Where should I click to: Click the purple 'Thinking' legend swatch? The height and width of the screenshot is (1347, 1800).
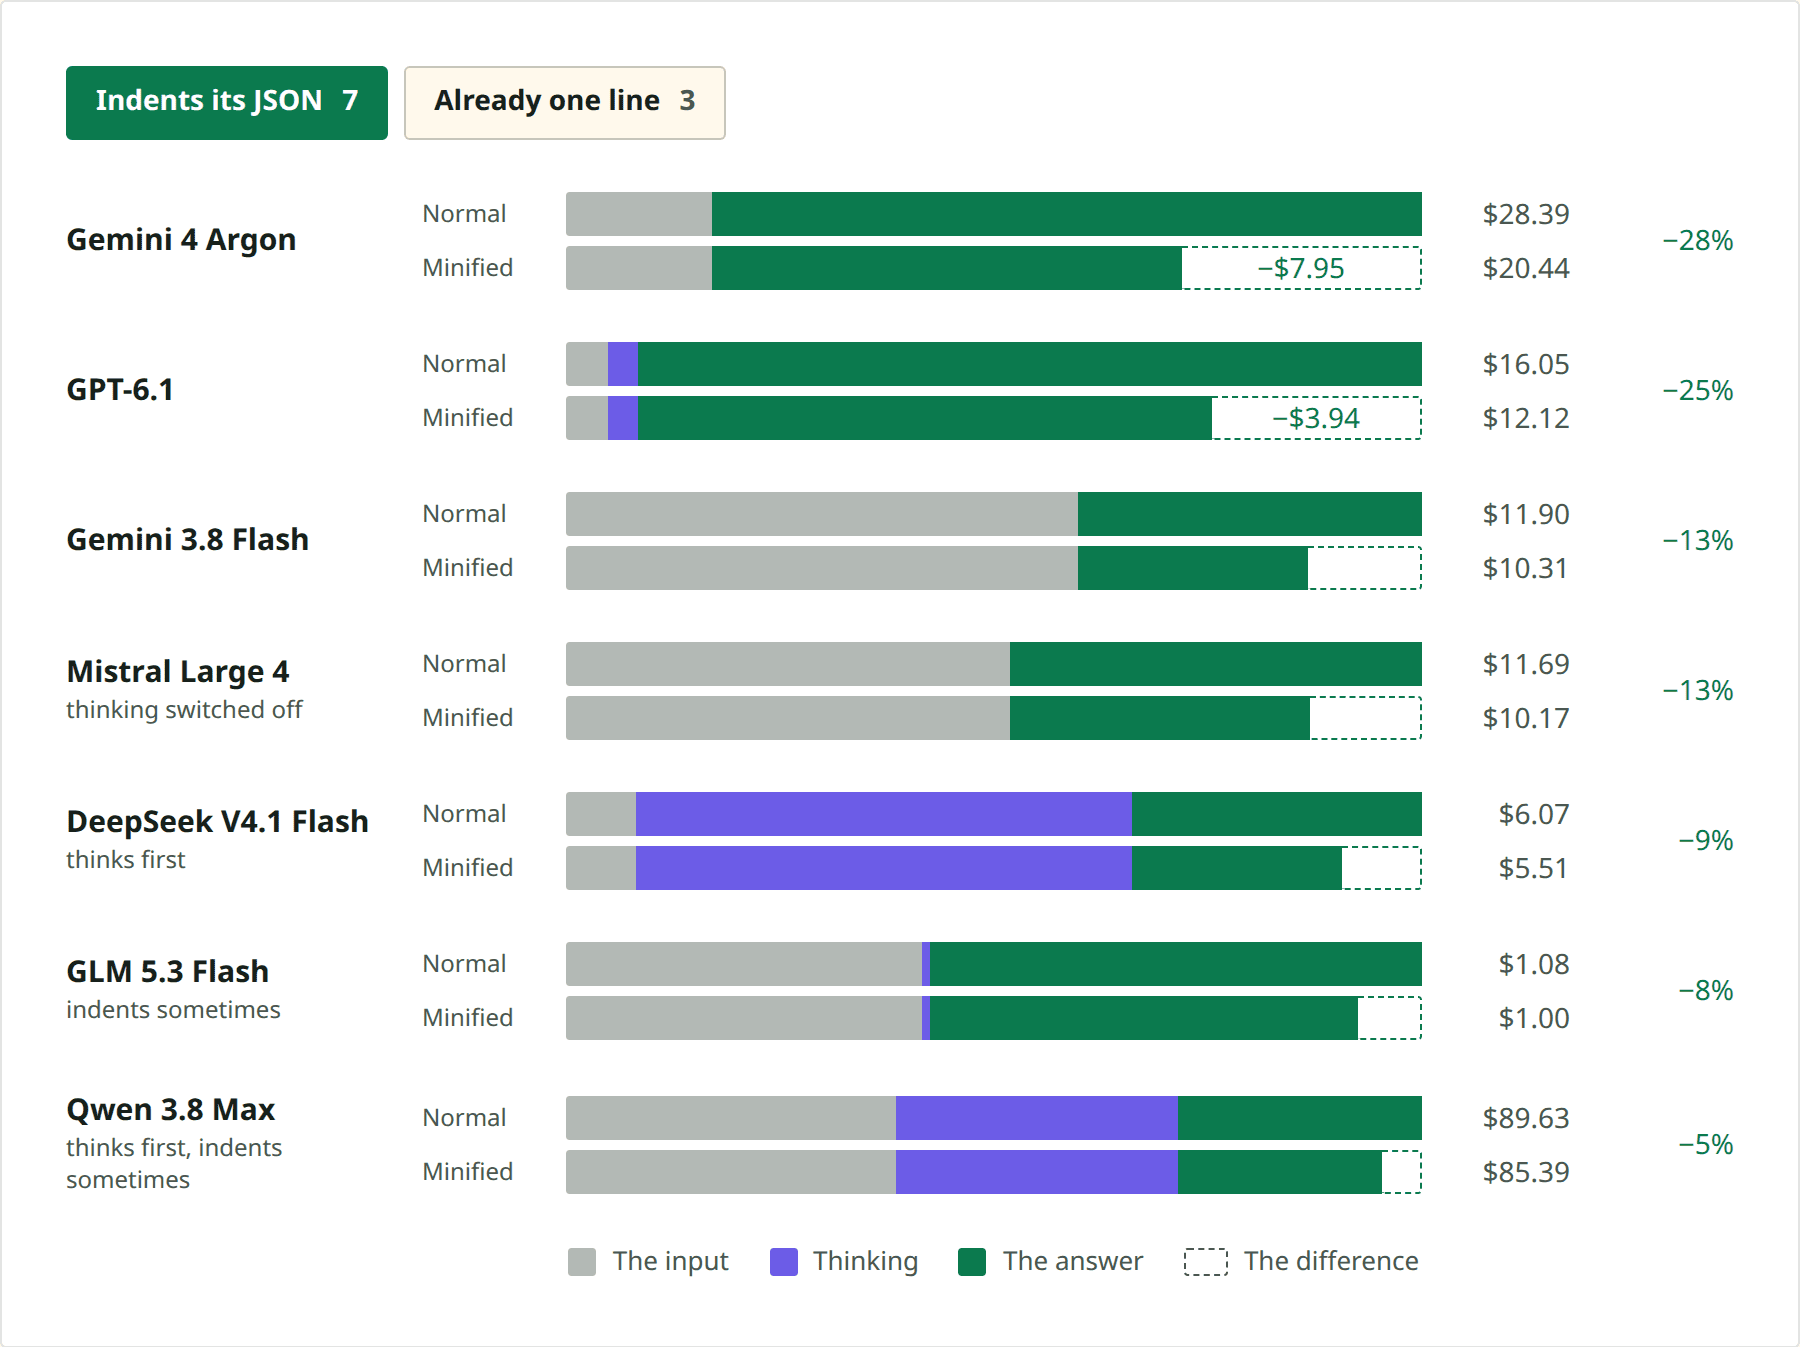(784, 1262)
